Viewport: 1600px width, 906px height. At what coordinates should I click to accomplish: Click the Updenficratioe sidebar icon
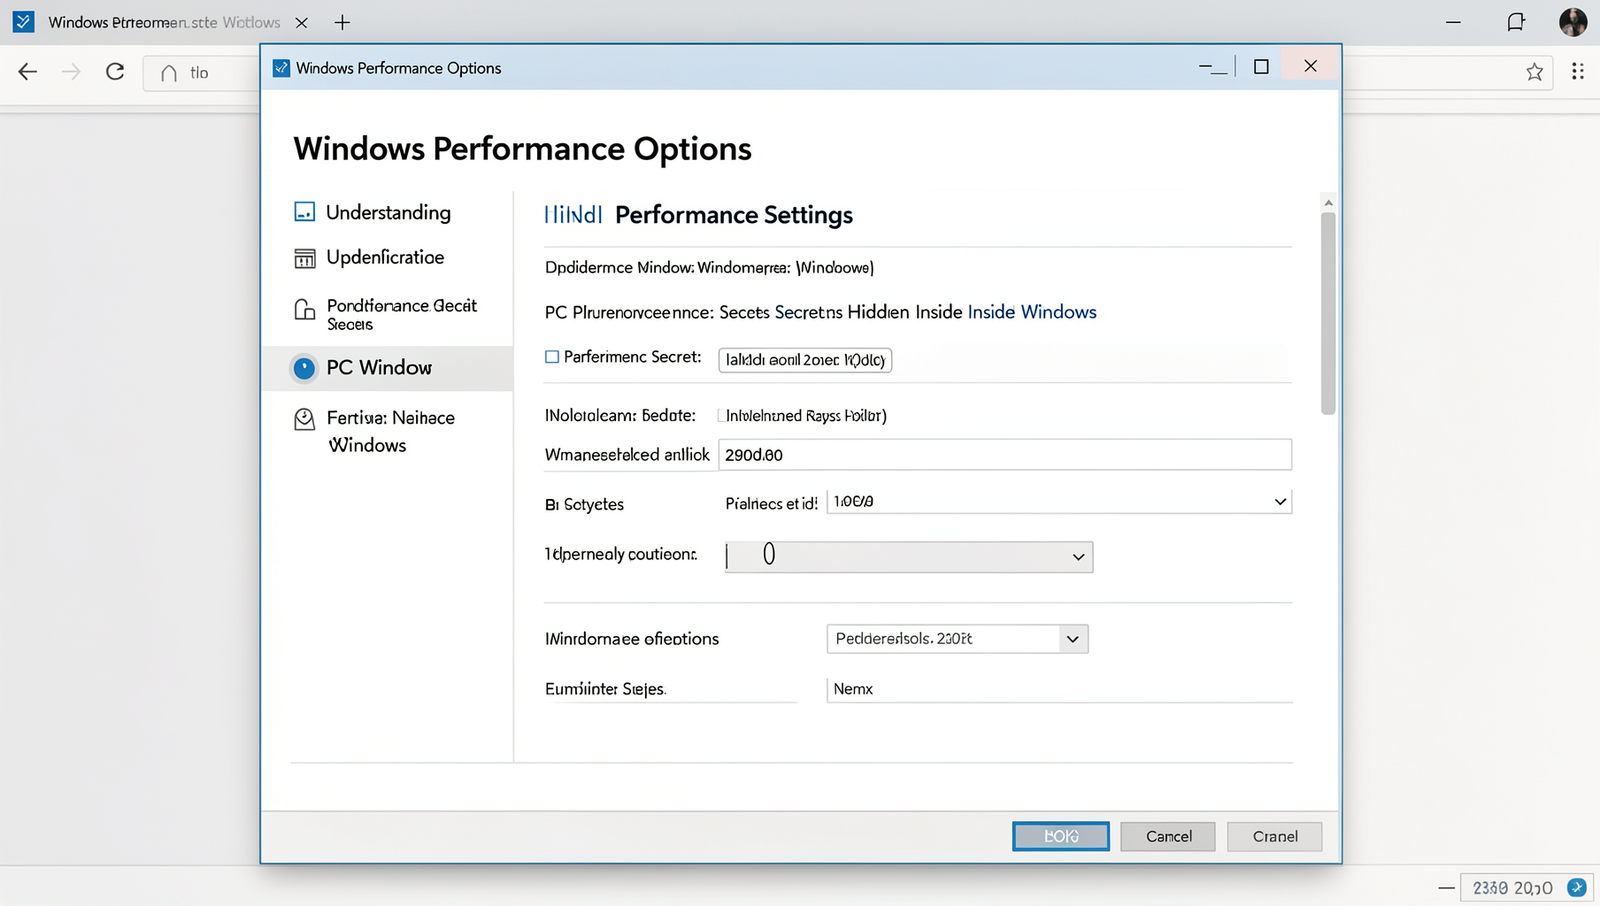click(x=304, y=258)
